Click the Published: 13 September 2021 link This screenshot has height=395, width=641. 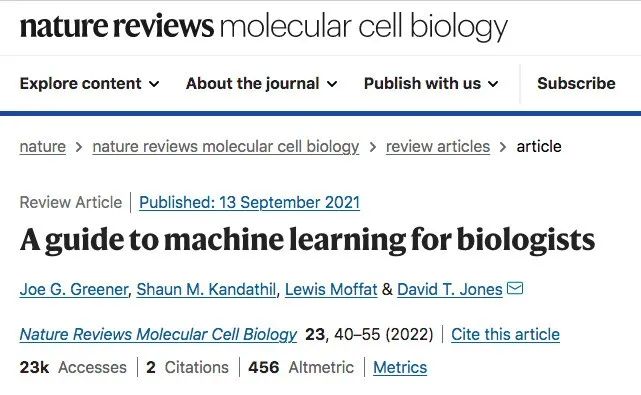tap(249, 202)
